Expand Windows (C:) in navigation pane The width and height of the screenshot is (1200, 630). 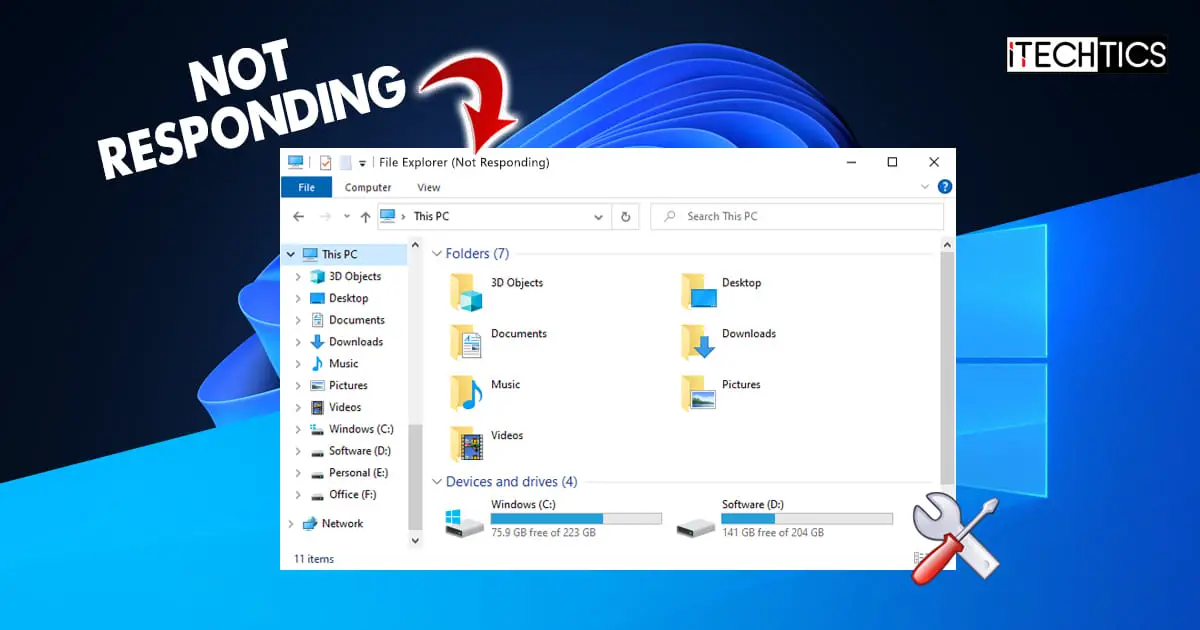click(x=298, y=429)
